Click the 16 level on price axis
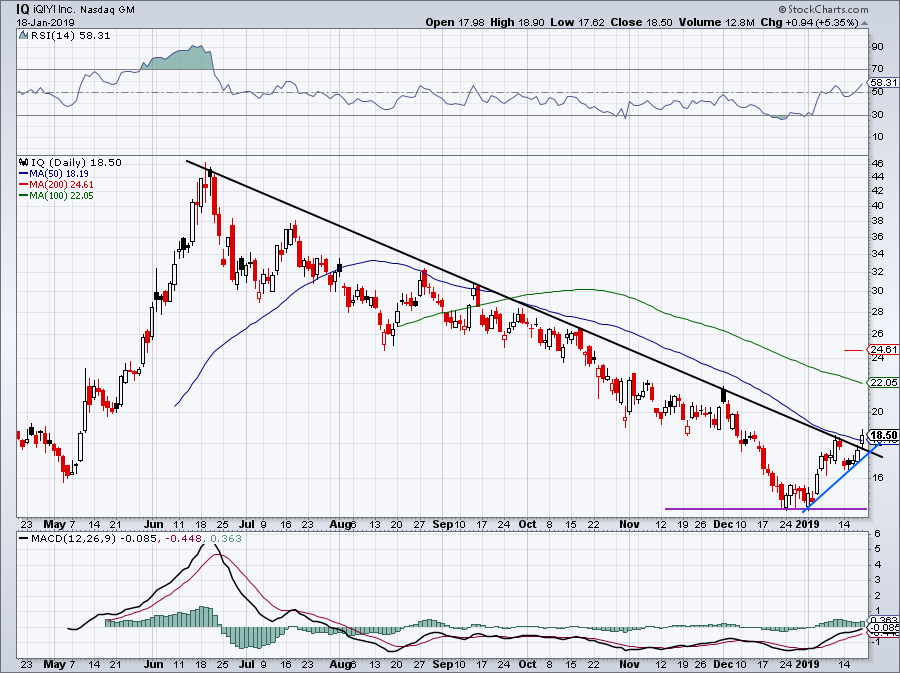 878,477
